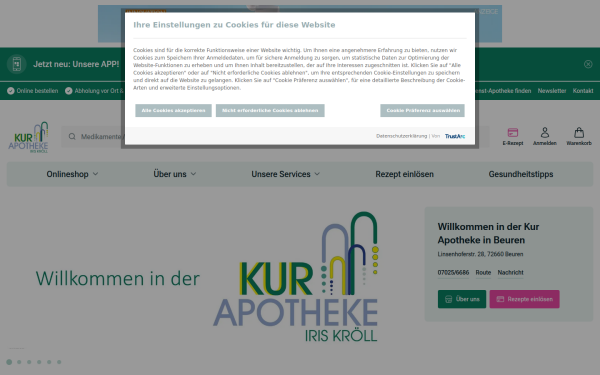600x375 pixels.
Task: Select the fifth carousel dot
Action: 49,362
